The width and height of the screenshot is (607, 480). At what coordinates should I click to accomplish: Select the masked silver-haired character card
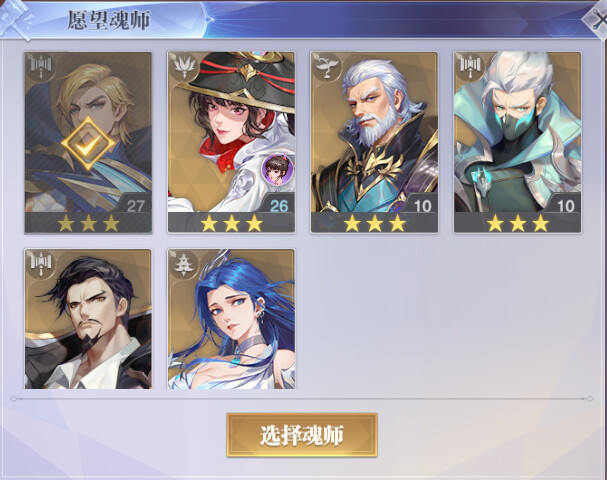pyautogui.click(x=517, y=143)
